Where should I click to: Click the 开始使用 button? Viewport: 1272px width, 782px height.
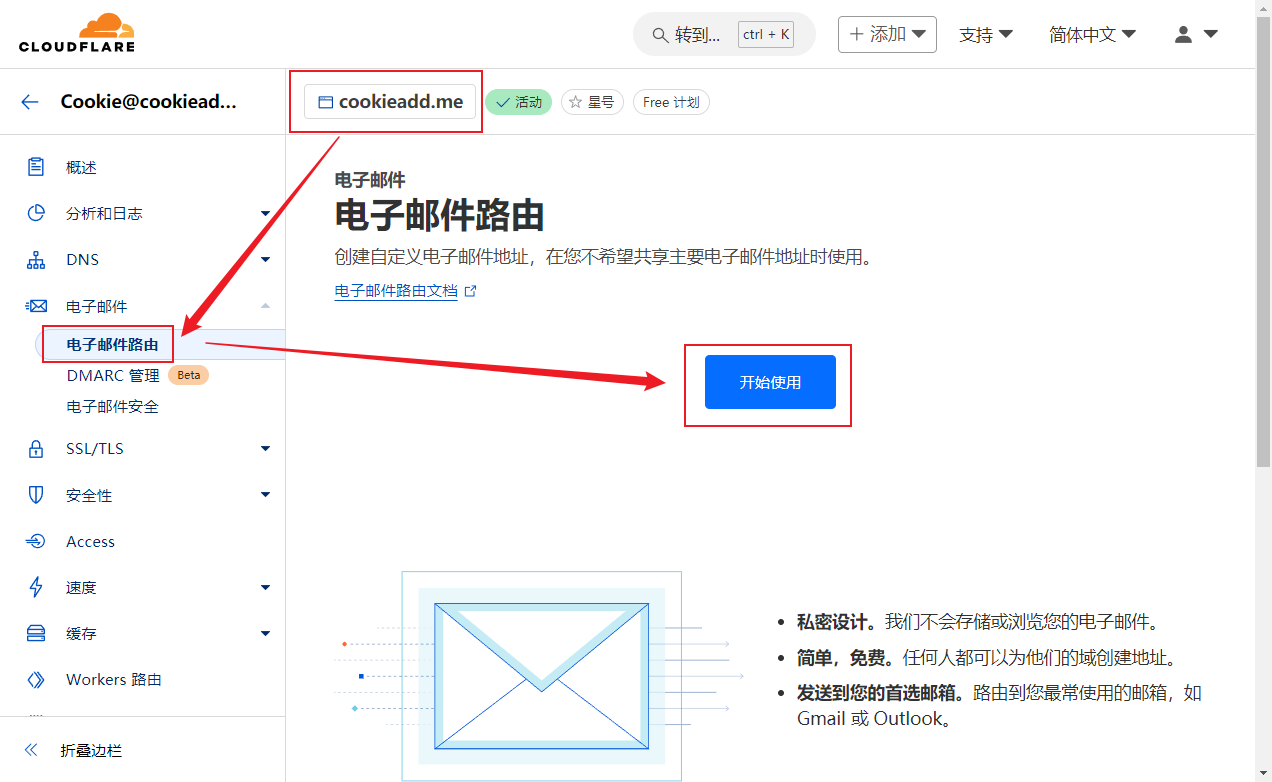coord(769,382)
